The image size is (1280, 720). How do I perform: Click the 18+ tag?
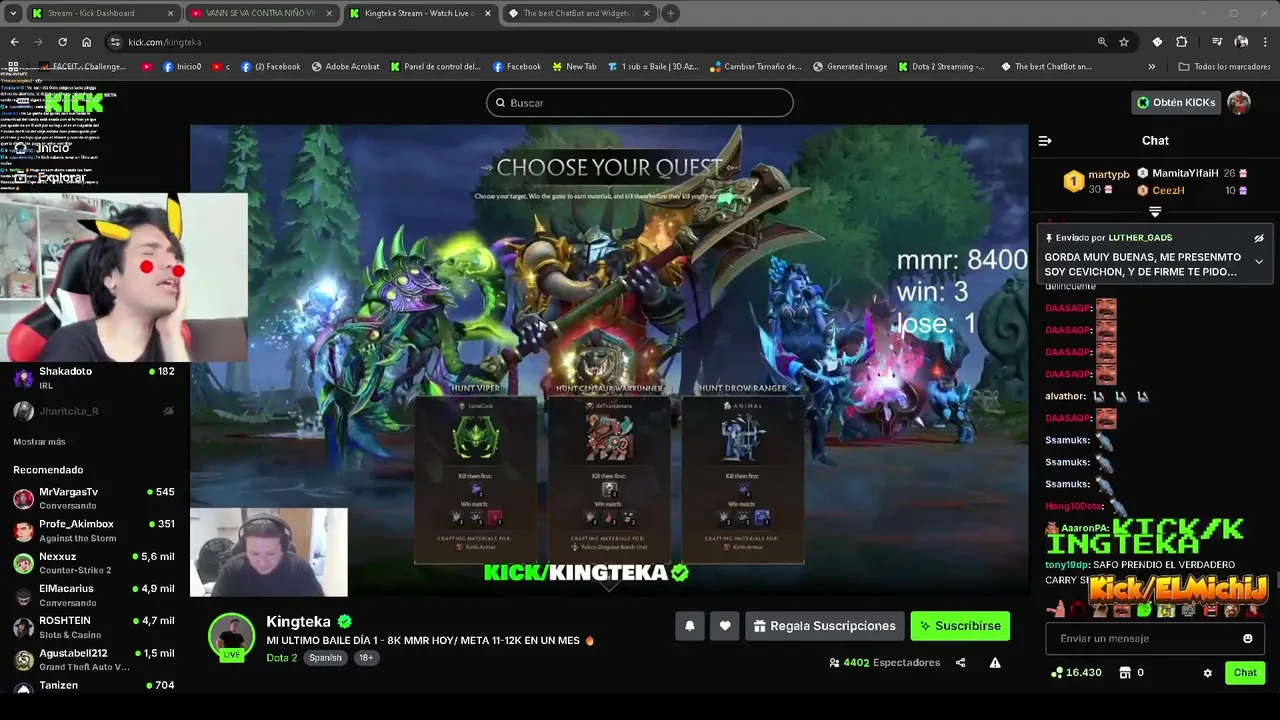click(x=366, y=658)
